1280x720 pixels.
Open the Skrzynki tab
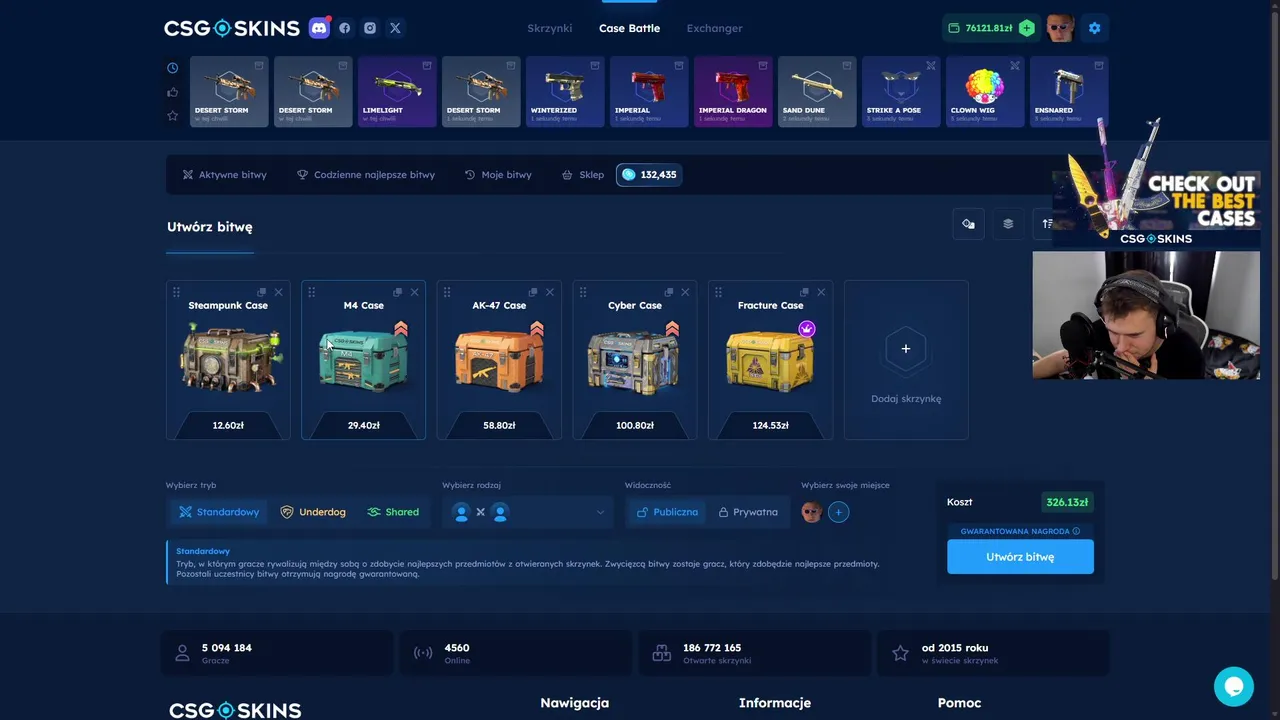click(550, 28)
